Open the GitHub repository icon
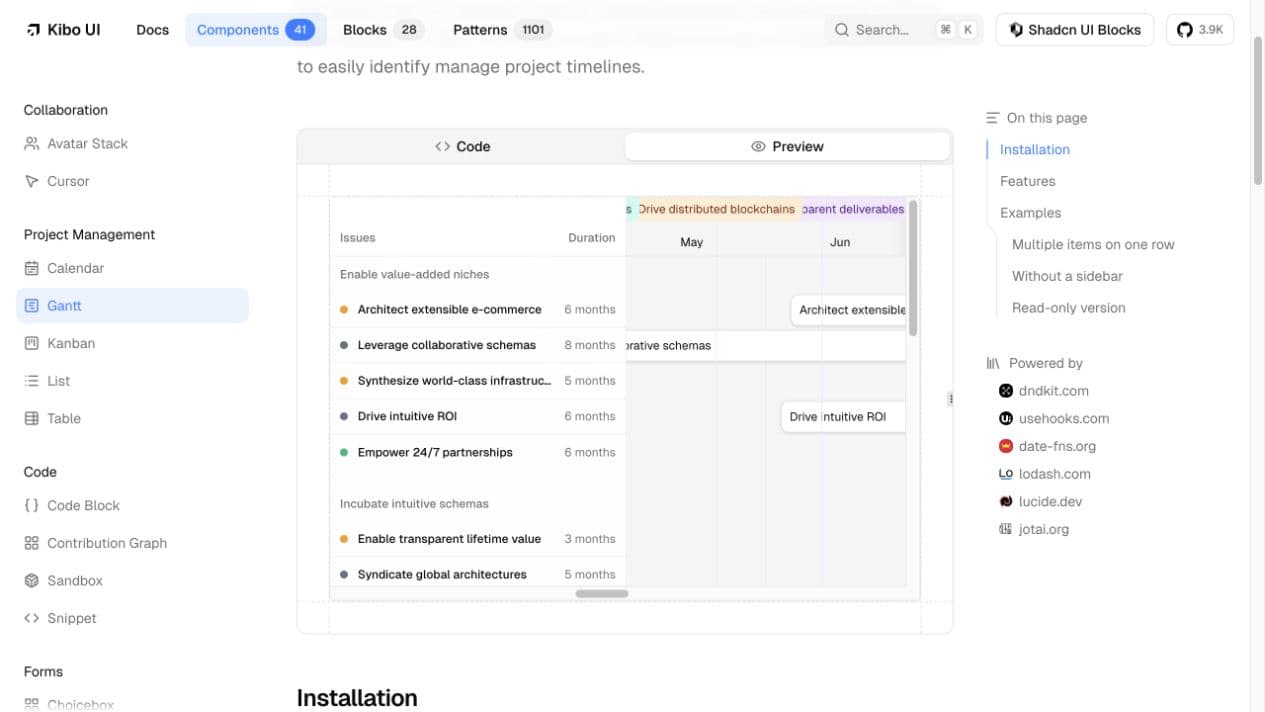 1185,30
